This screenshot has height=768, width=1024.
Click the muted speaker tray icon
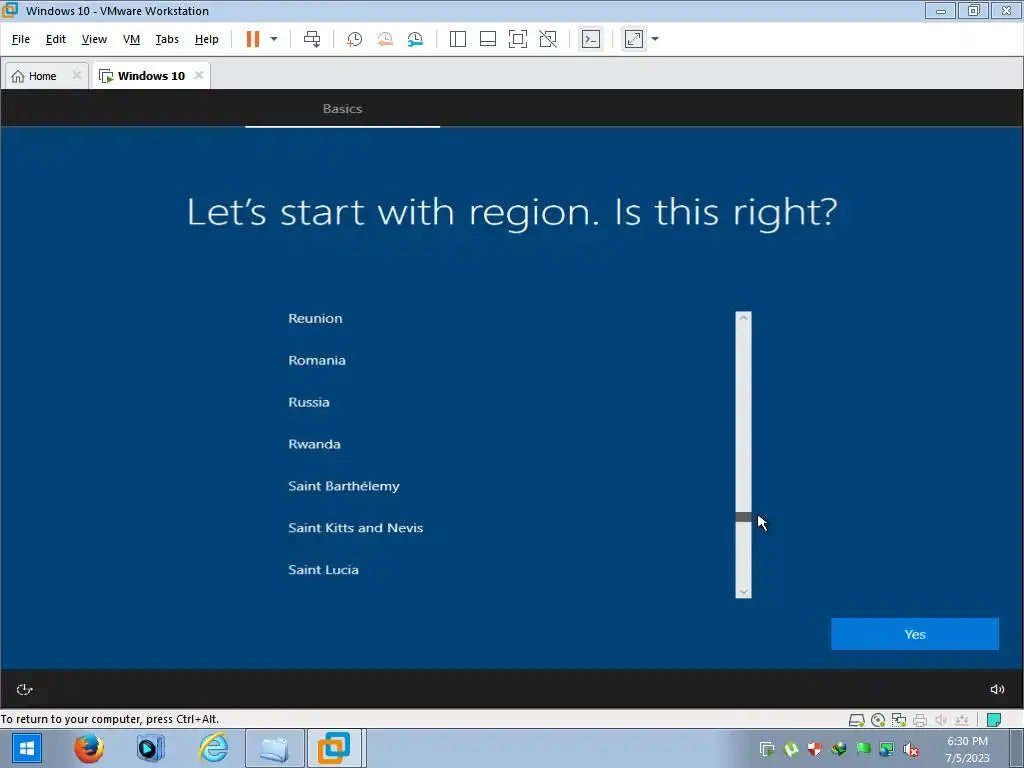pos(911,749)
